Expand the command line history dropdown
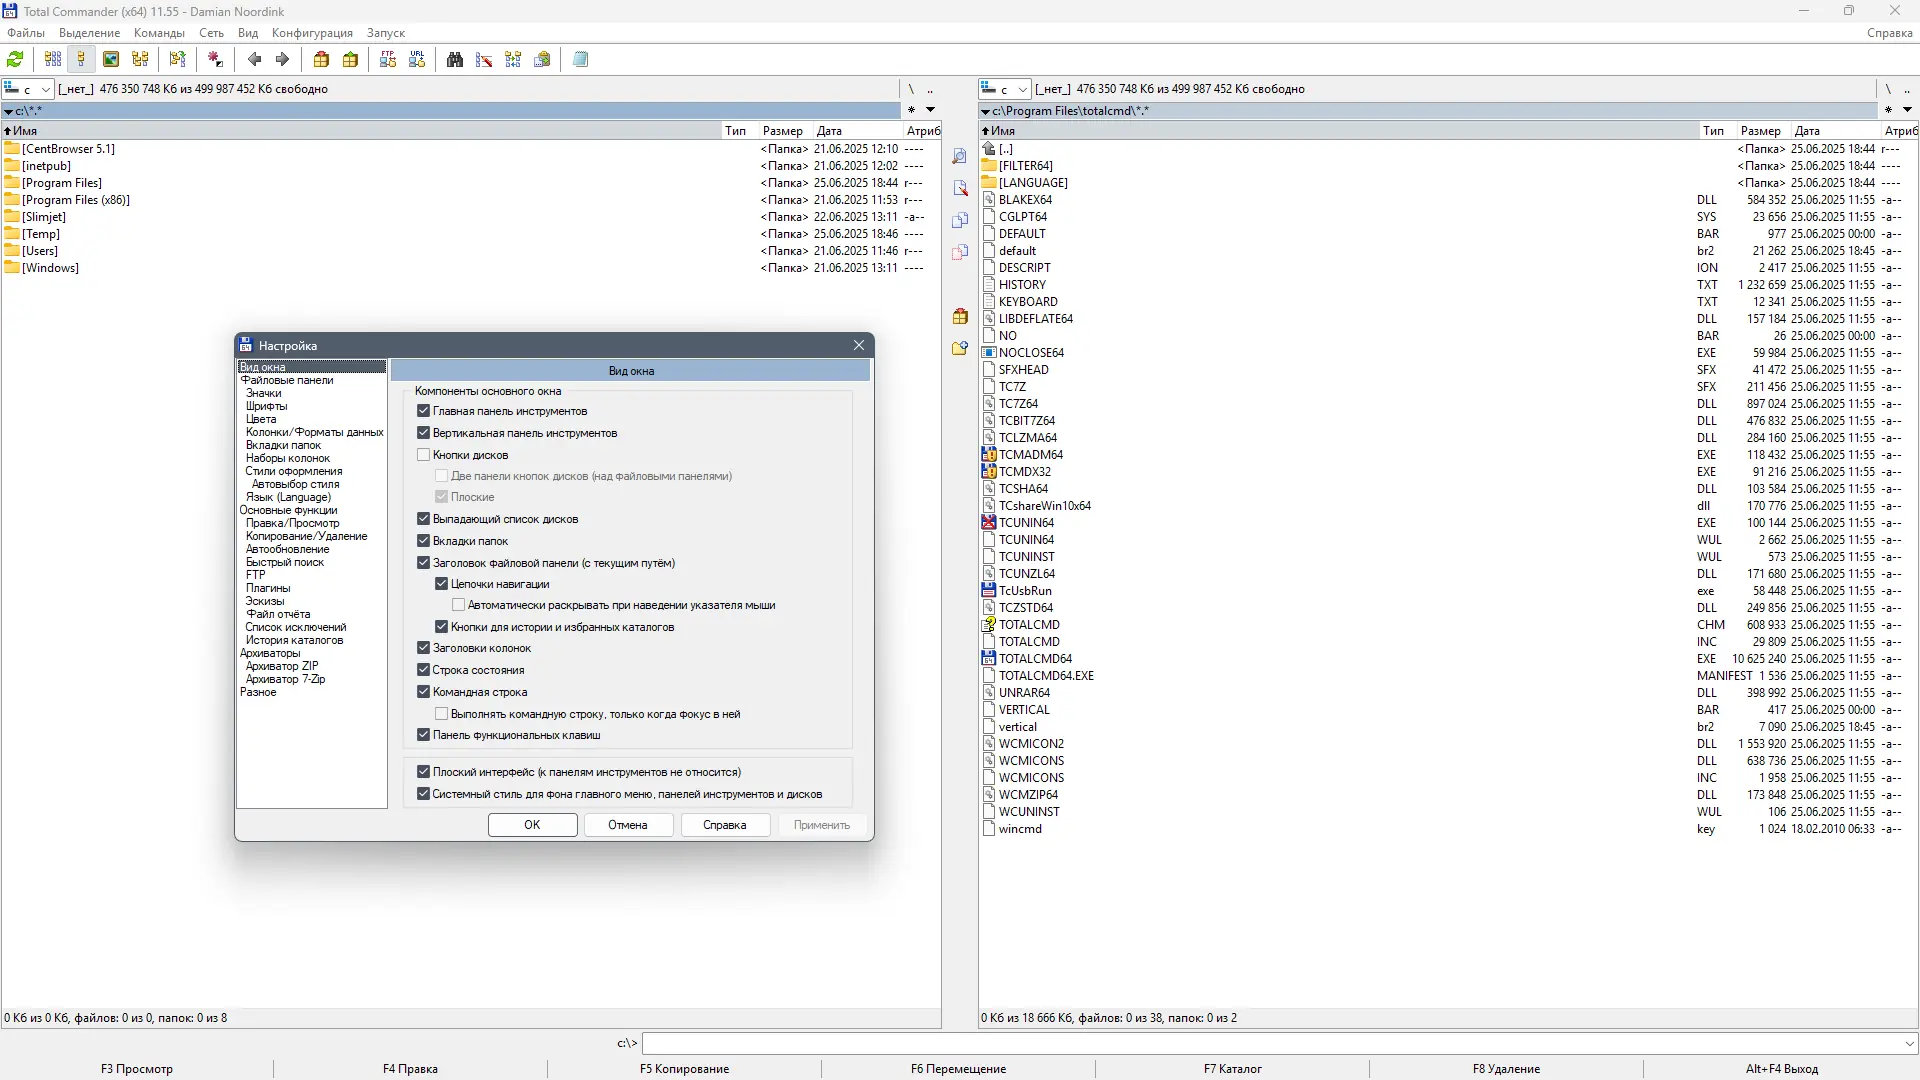Image resolution: width=1920 pixels, height=1080 pixels. click(x=1908, y=1044)
